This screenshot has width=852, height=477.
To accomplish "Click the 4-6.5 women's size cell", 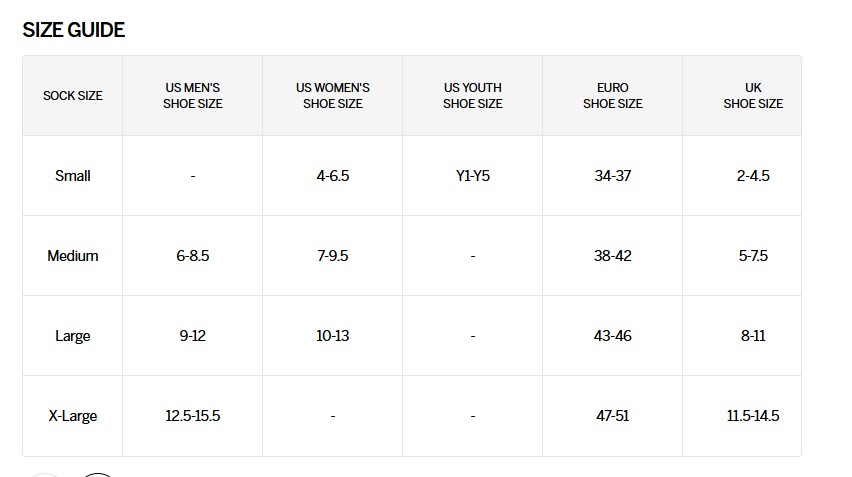I will coord(333,176).
